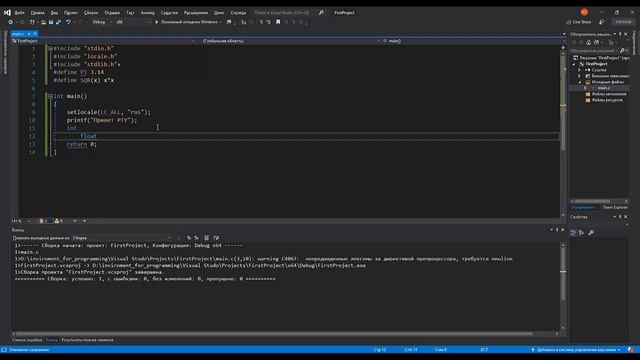Viewport: 640px width, 360px height.
Task: Open the Окно menu
Action: 219,13
